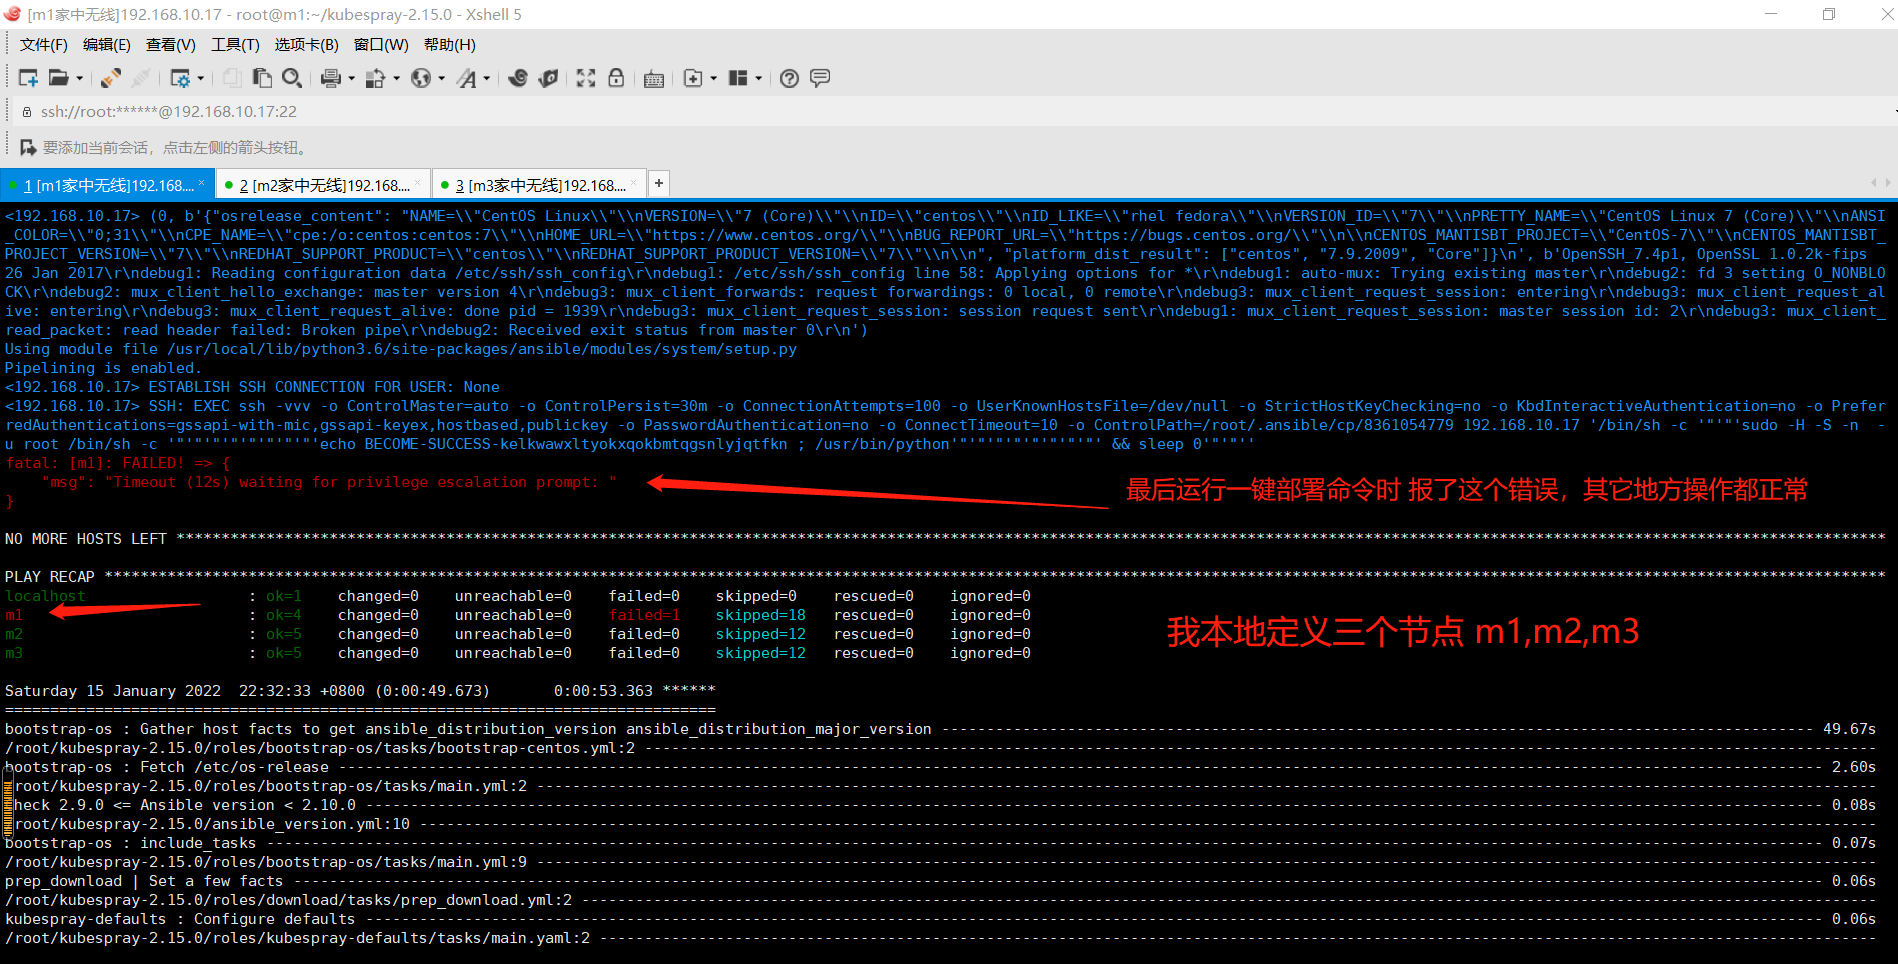This screenshot has height=964, width=1898.
Task: Close the m1家中无线 tab
Action: [x=201, y=183]
